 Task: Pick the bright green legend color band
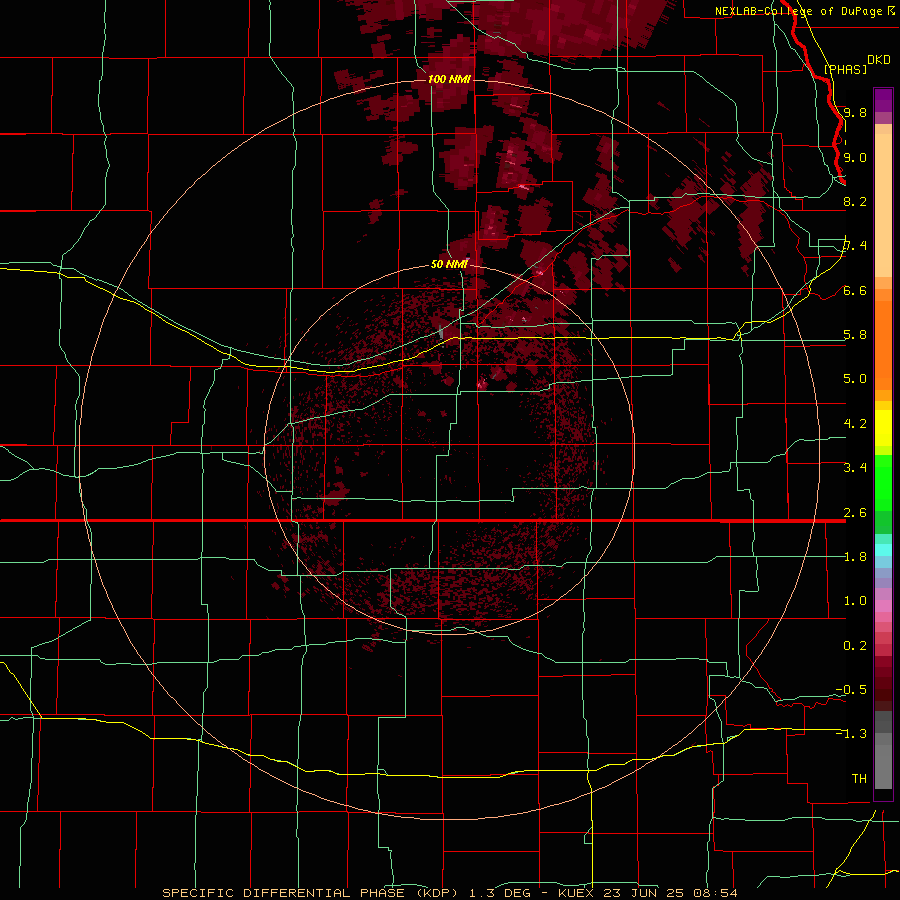(x=883, y=483)
